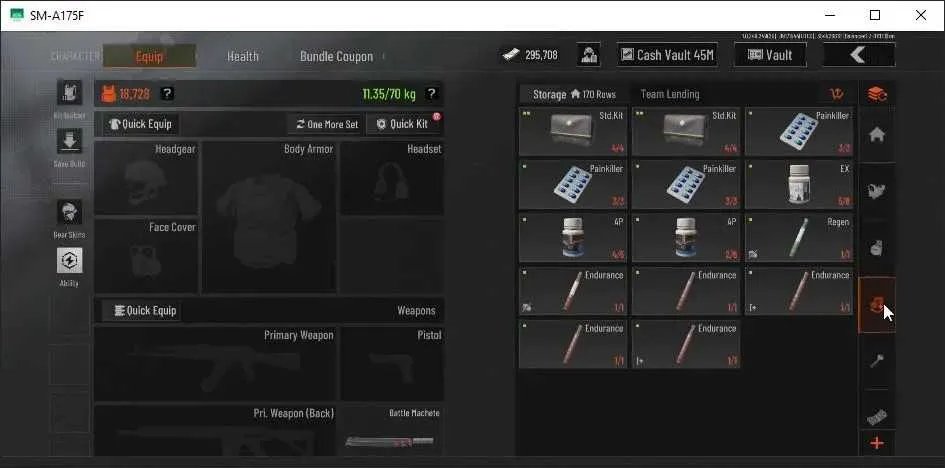Select the Regen injector item
The image size is (945, 468).
click(799, 238)
